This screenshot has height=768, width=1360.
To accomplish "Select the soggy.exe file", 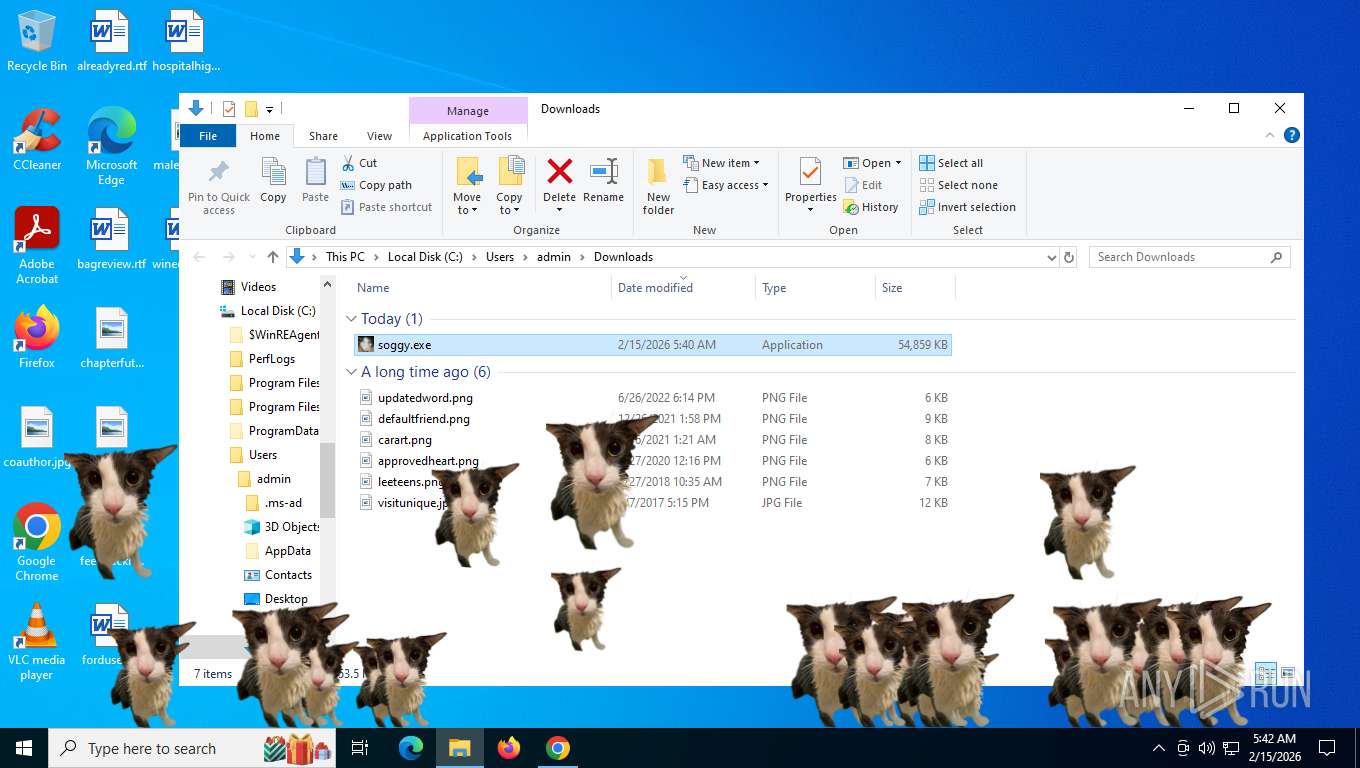I will pos(653,345).
